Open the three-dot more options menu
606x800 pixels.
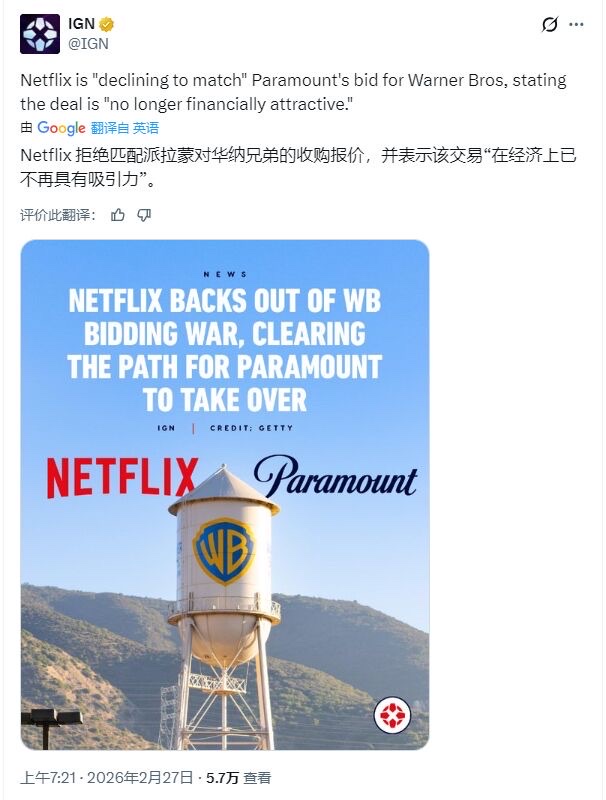pos(576,24)
